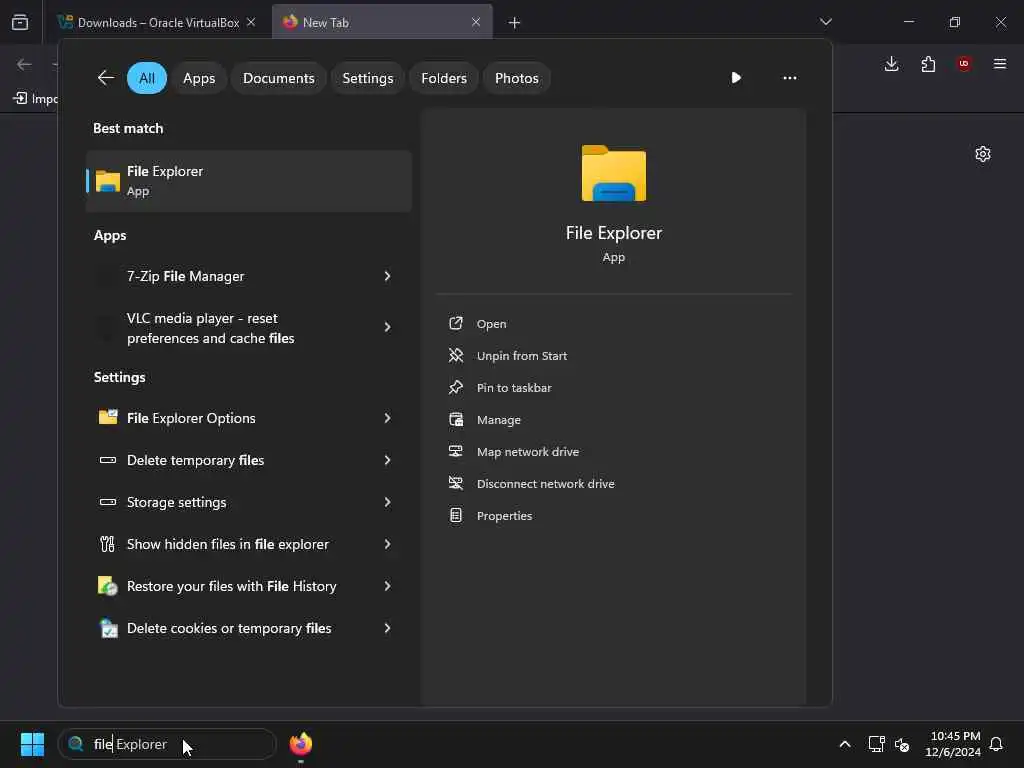The width and height of the screenshot is (1024, 768).
Task: Open the search panel three-dot options menu
Action: (790, 78)
